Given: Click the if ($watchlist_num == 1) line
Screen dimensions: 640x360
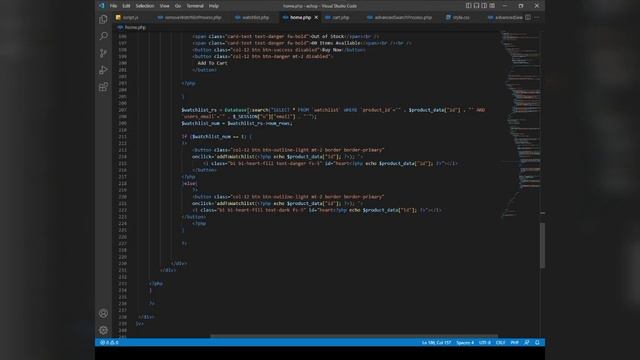Looking at the screenshot, I should click(216, 136).
